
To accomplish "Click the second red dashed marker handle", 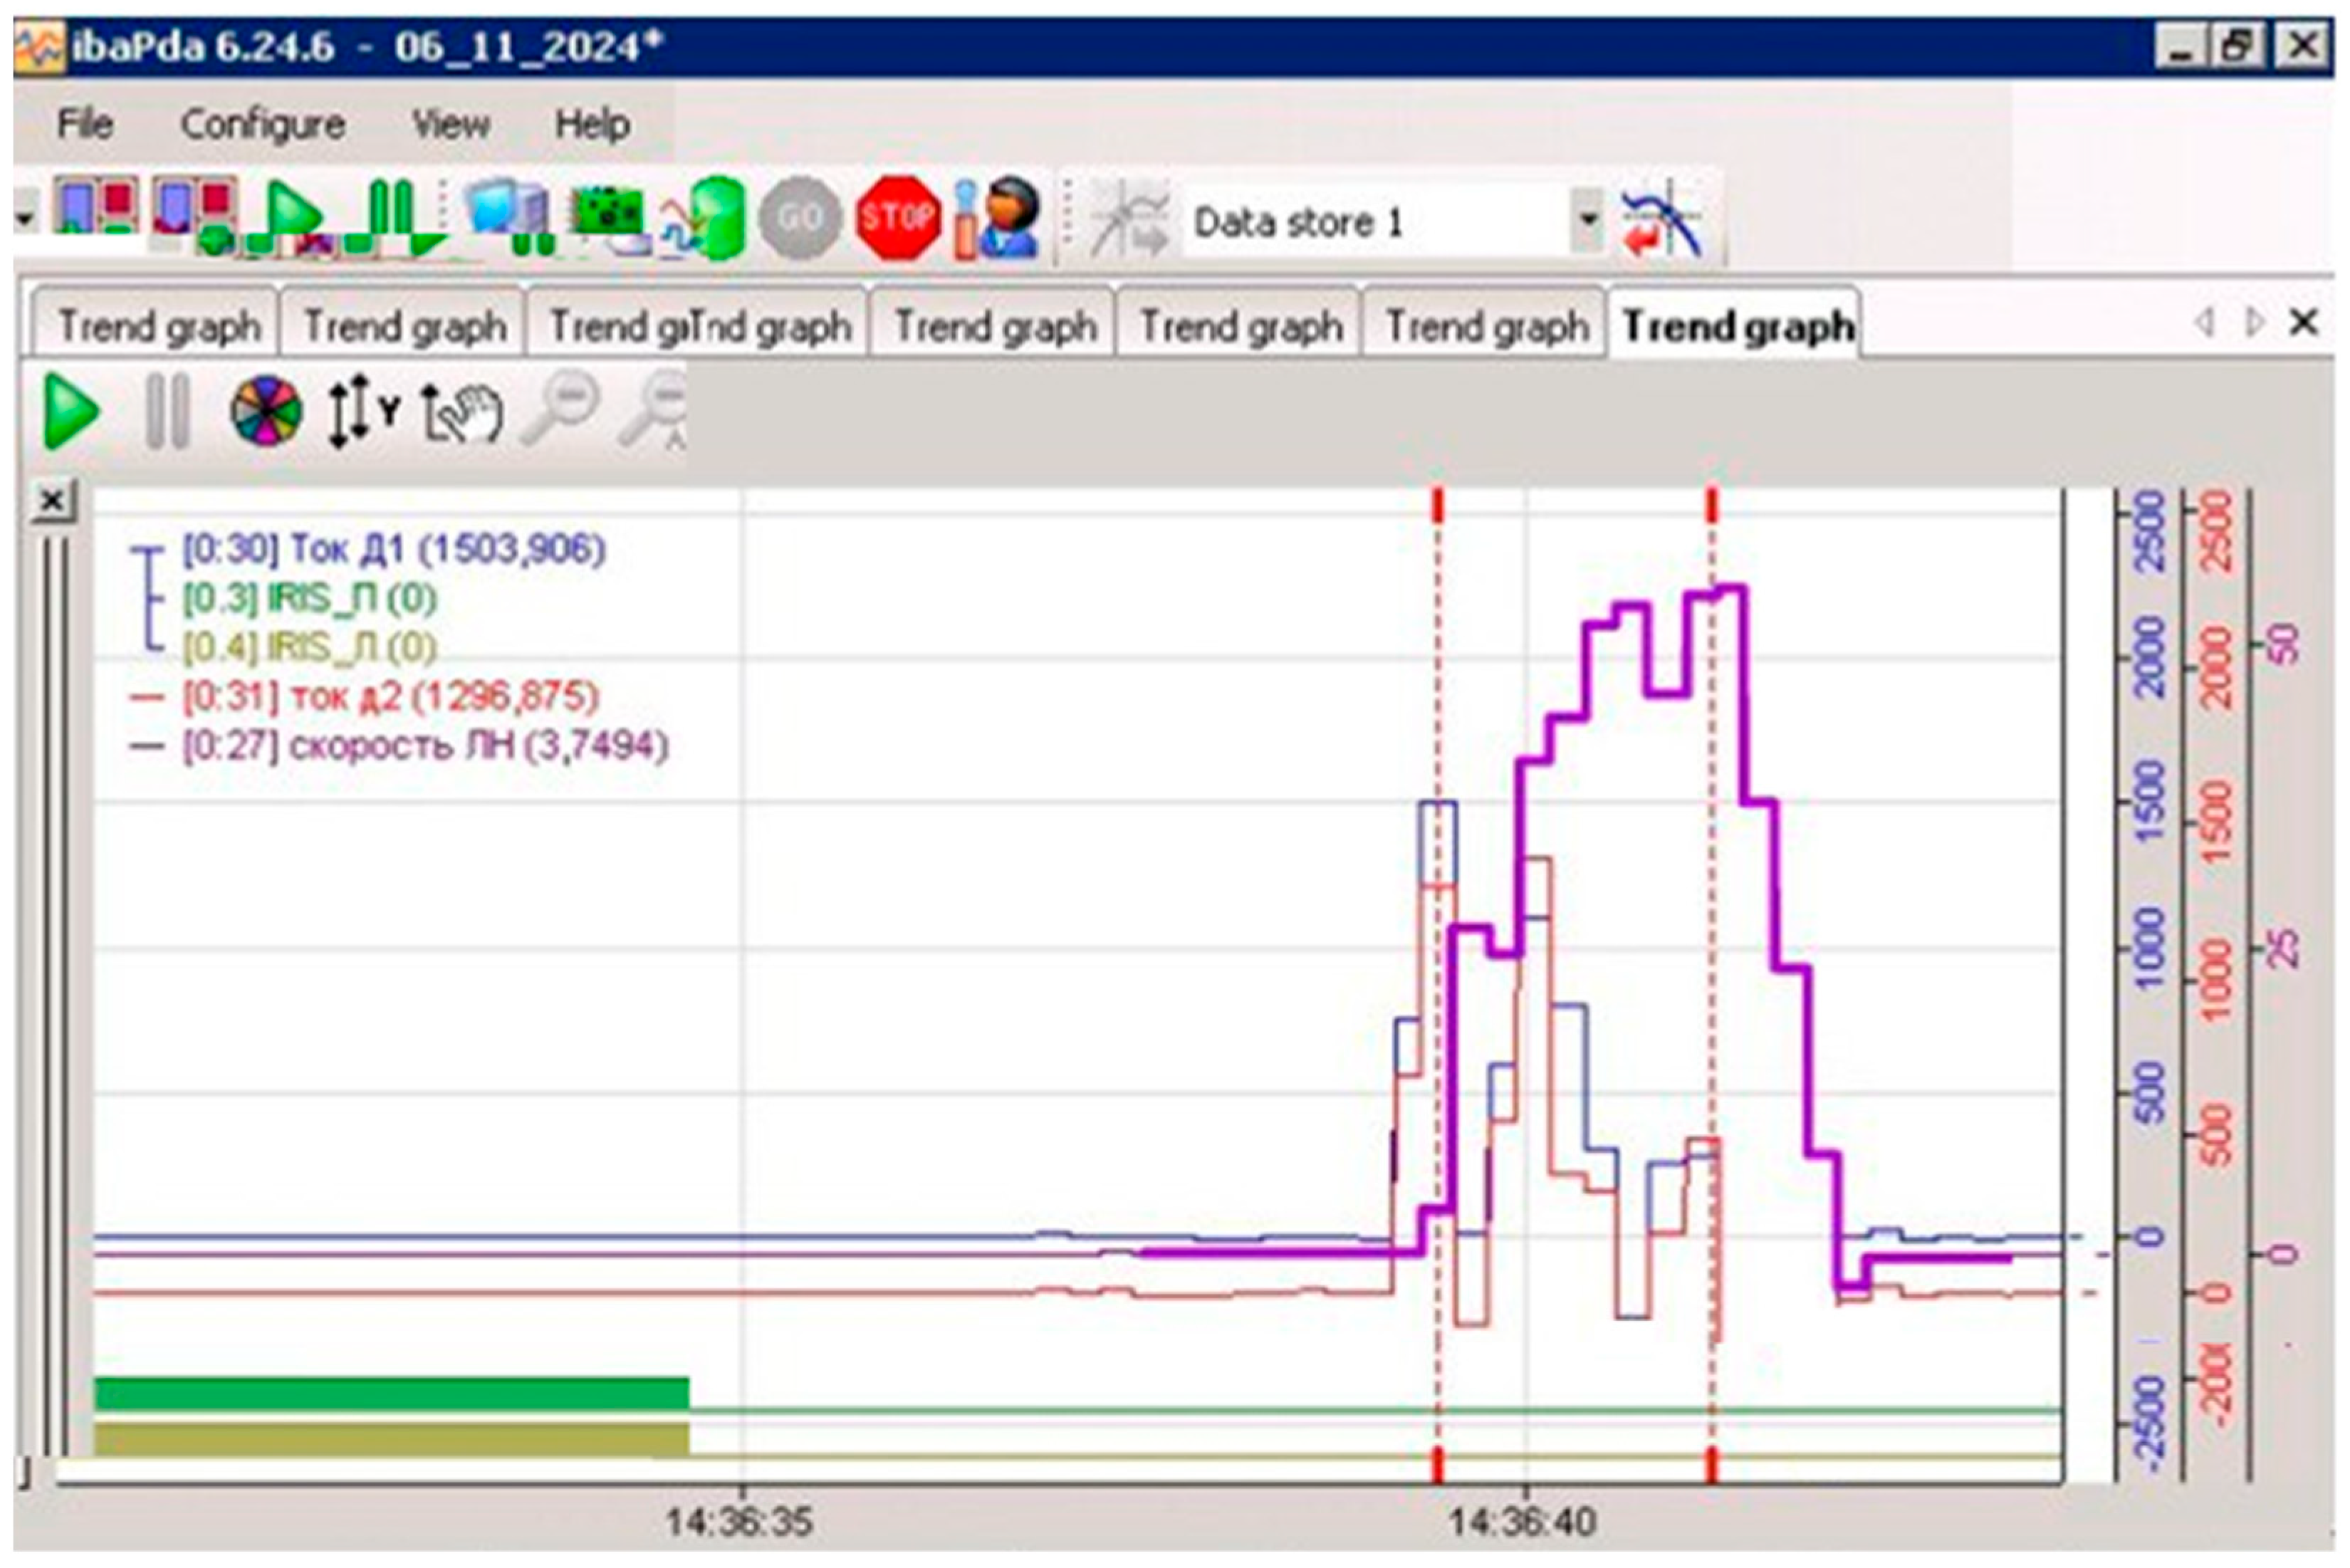I will pos(1711,505).
